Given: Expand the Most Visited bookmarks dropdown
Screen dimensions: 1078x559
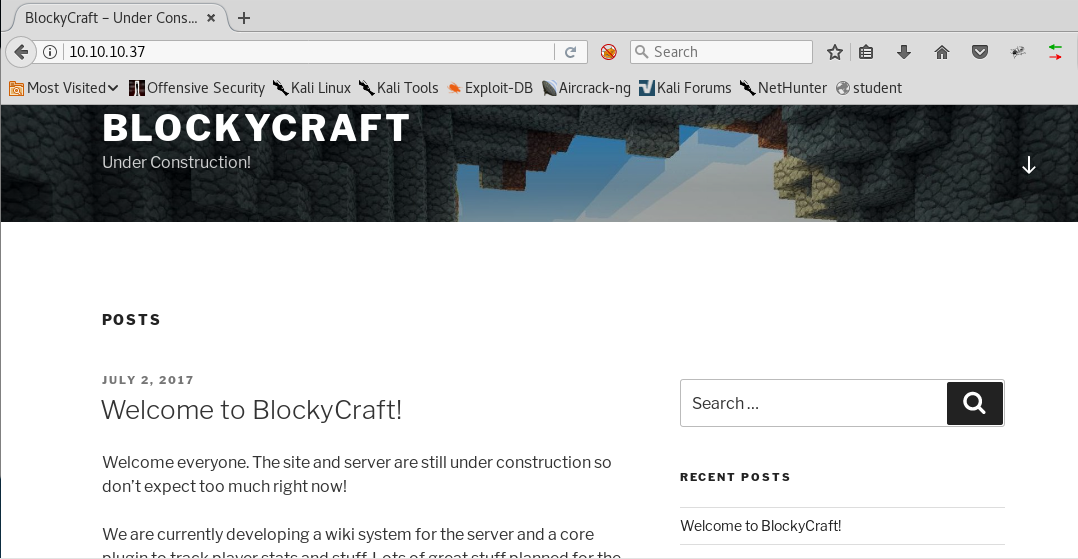Looking at the screenshot, I should tap(64, 88).
